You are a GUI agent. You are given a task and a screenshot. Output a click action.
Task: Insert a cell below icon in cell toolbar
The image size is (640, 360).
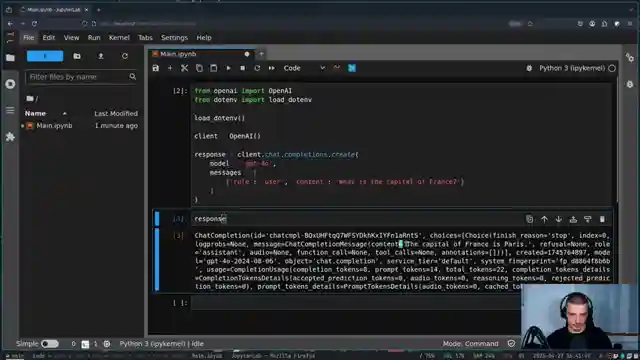pos(587,219)
